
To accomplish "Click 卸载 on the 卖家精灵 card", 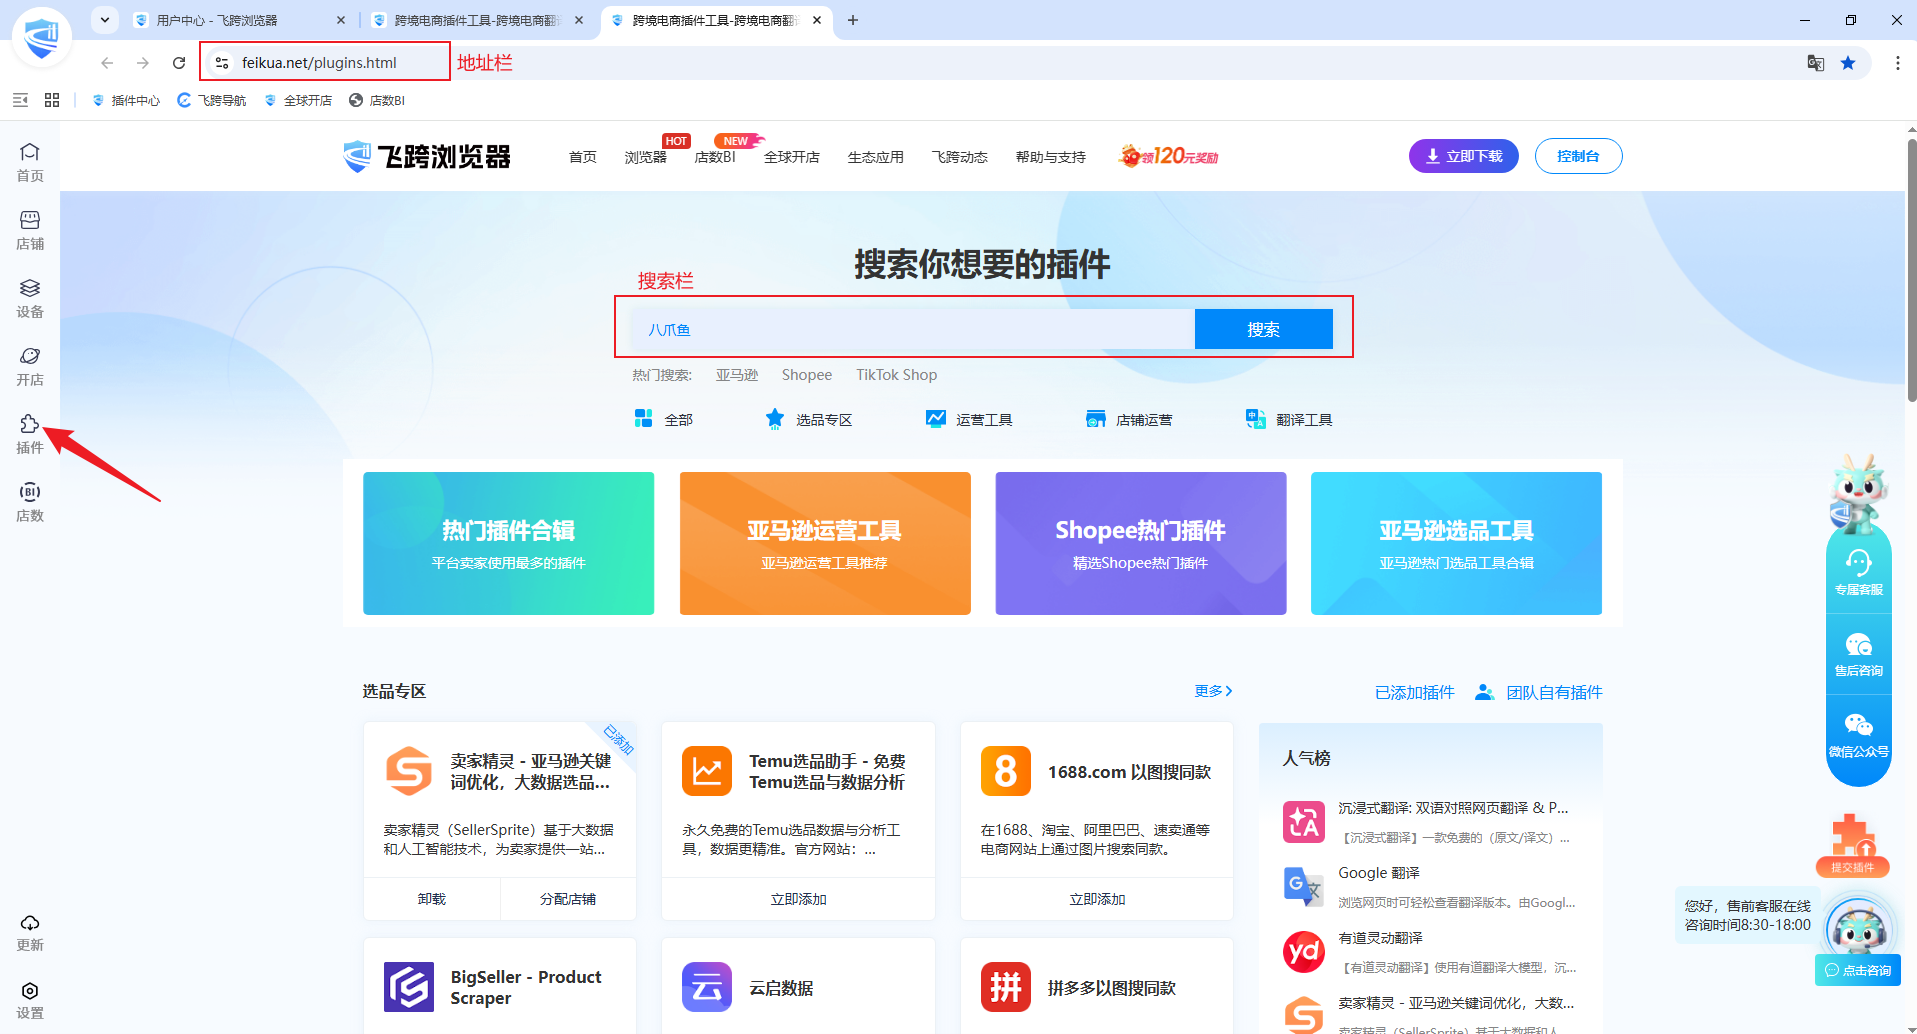I will click(432, 899).
